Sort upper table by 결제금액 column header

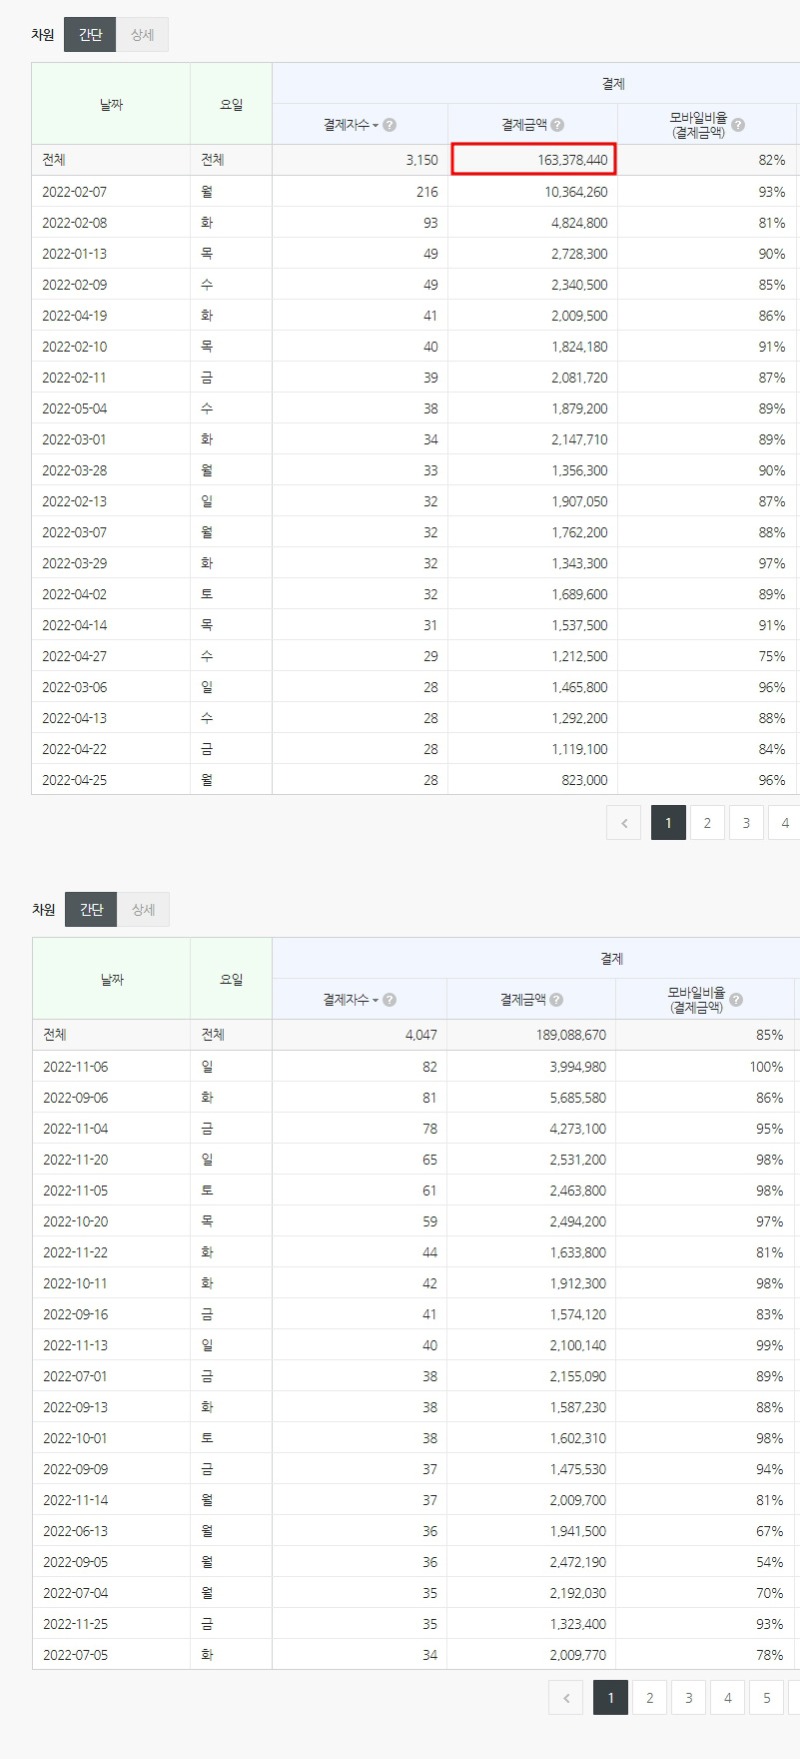point(524,125)
